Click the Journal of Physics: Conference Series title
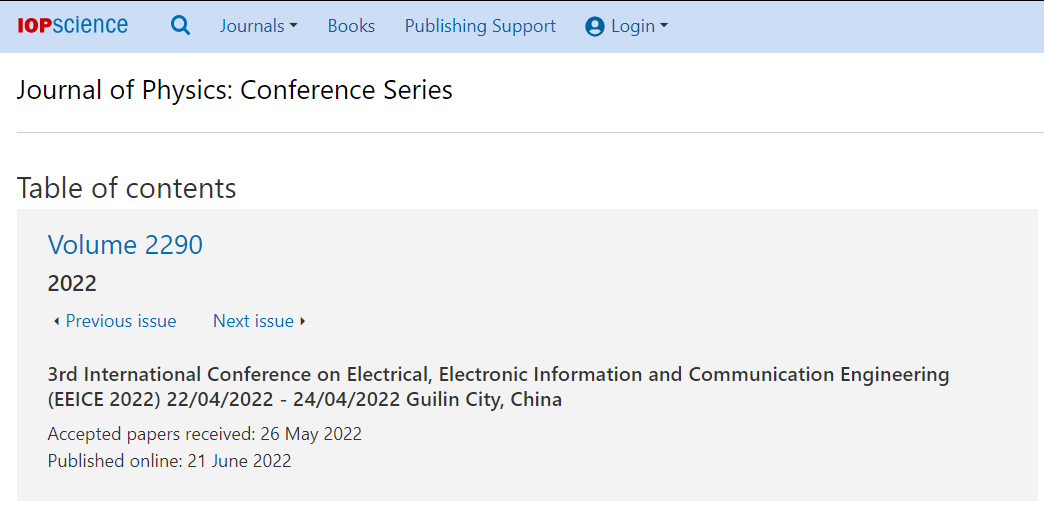Screen dimensions: 1044x507 (x=234, y=89)
